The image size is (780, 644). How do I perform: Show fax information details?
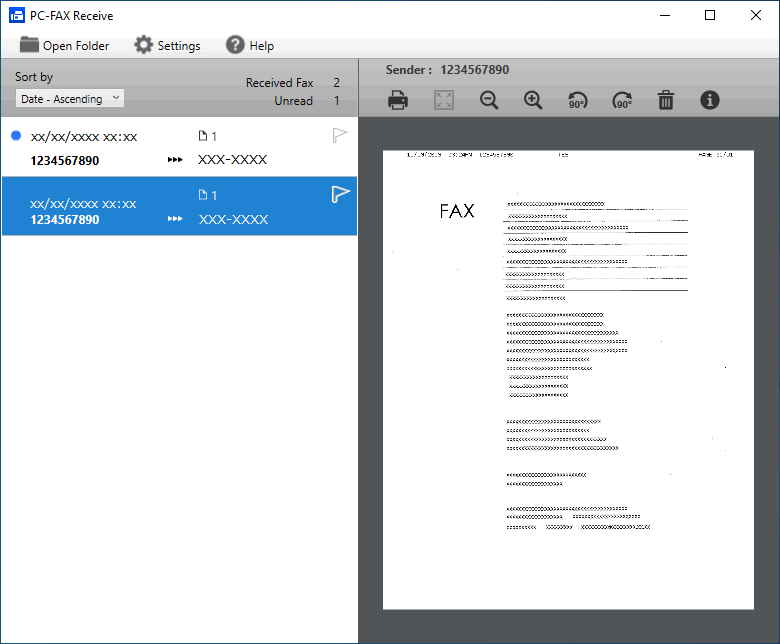pyautogui.click(x=710, y=100)
